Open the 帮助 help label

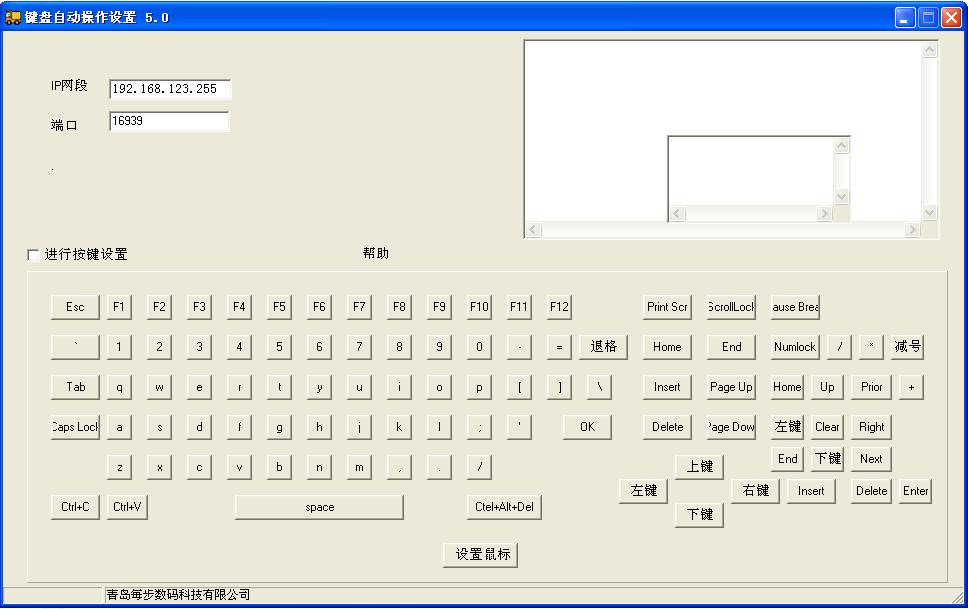coord(376,254)
